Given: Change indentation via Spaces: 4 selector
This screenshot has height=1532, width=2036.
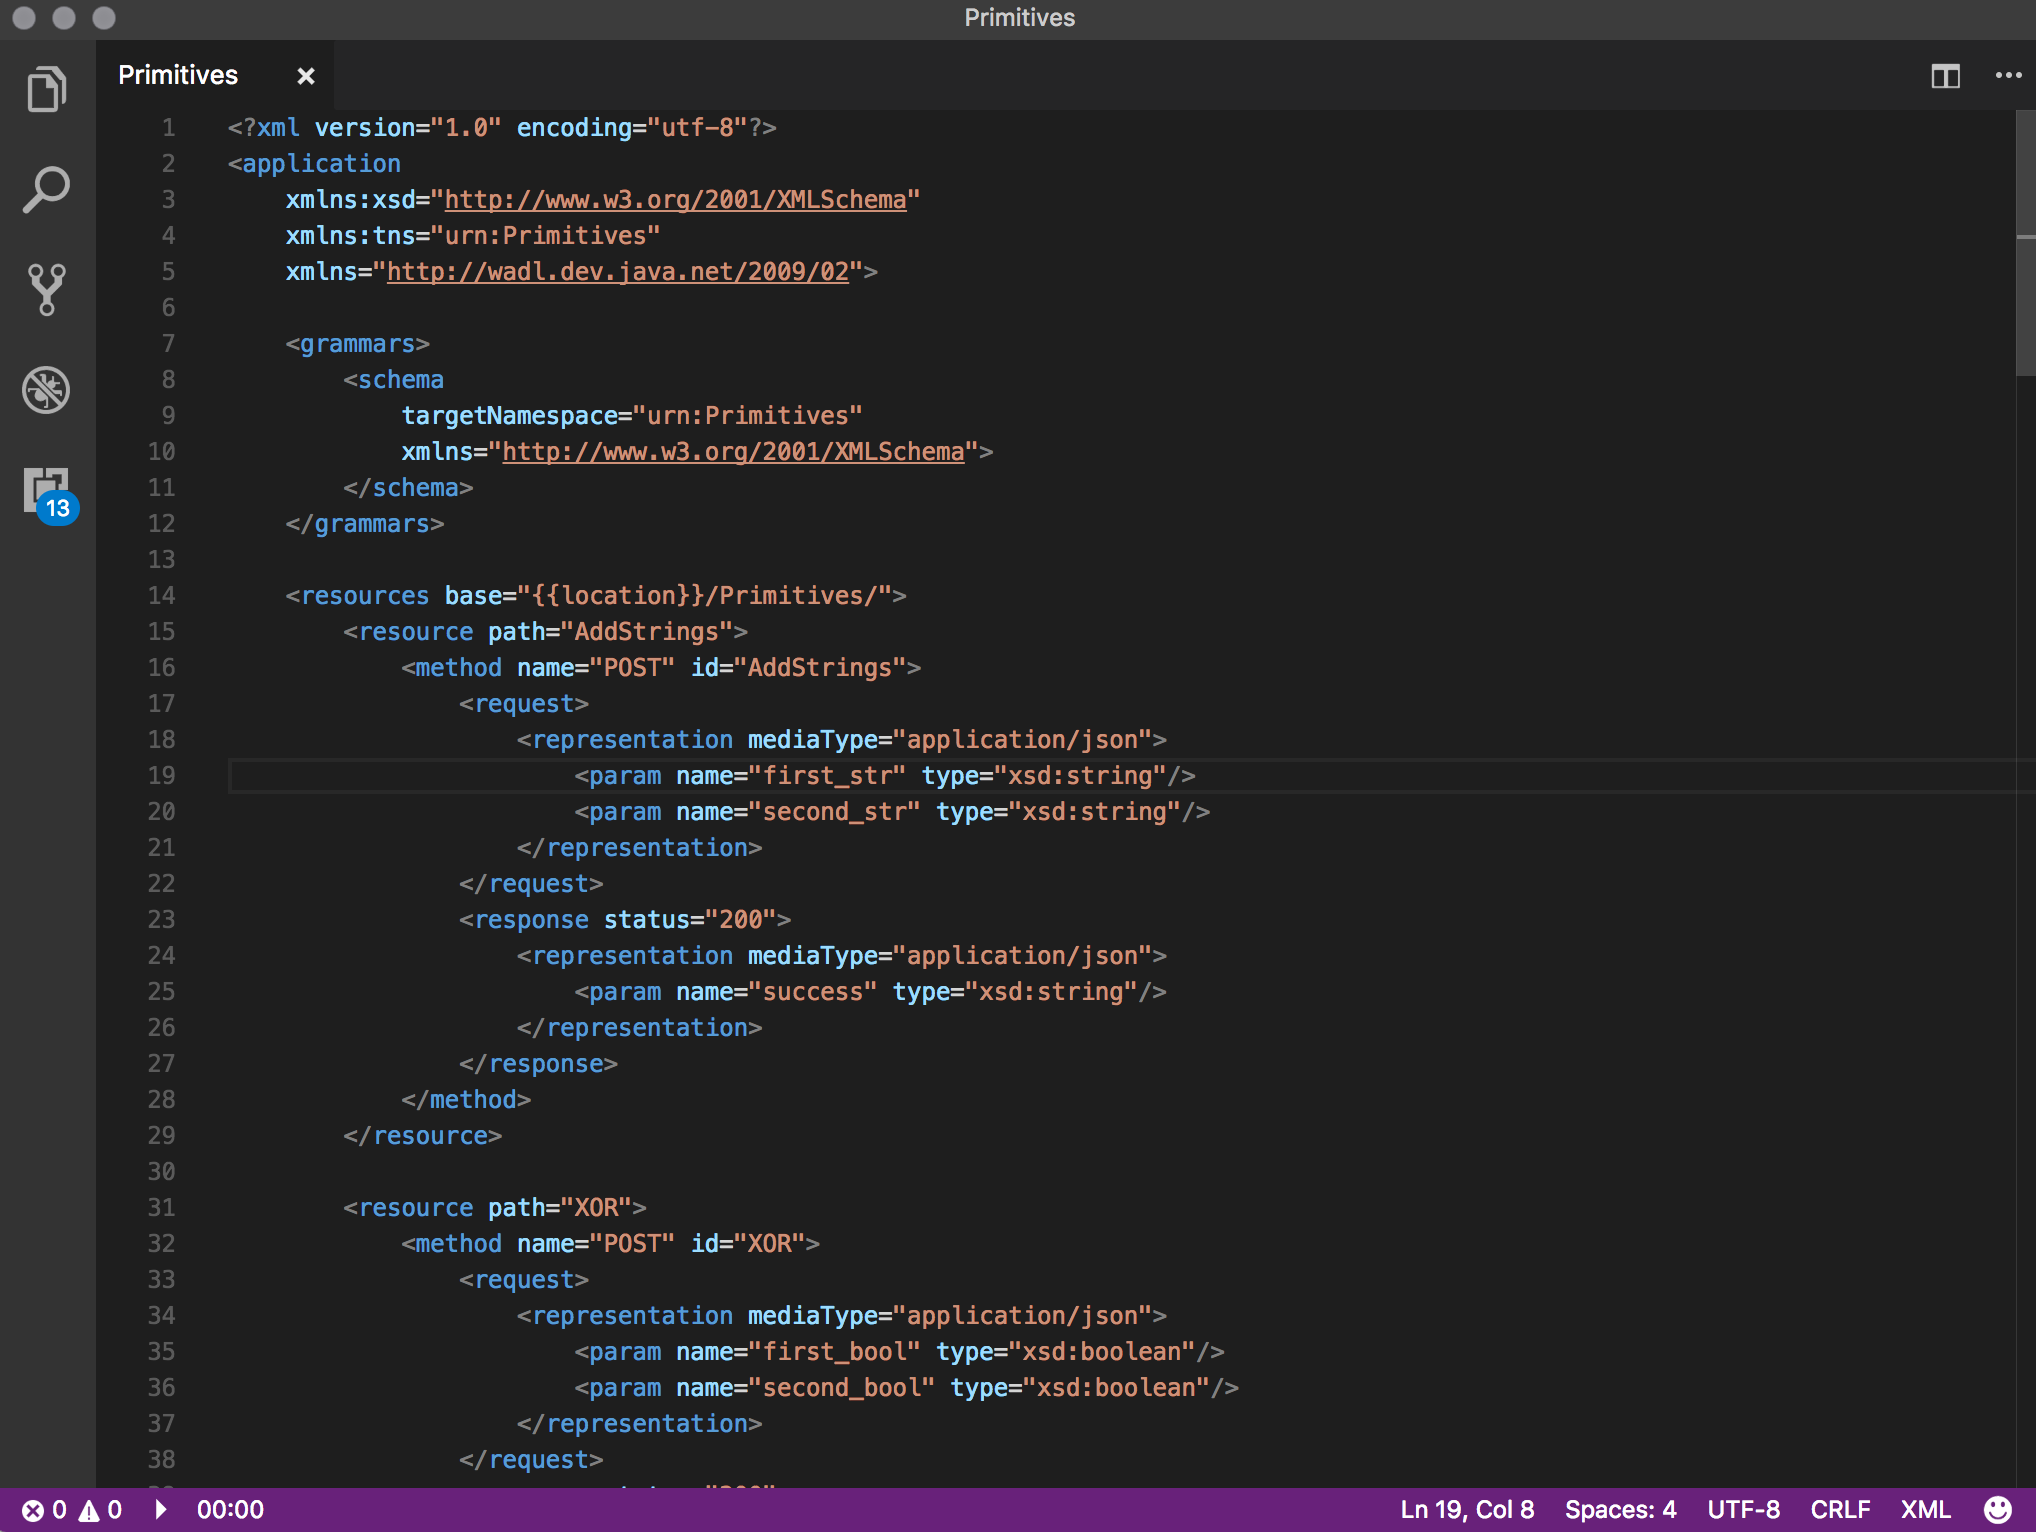Looking at the screenshot, I should 1620,1510.
